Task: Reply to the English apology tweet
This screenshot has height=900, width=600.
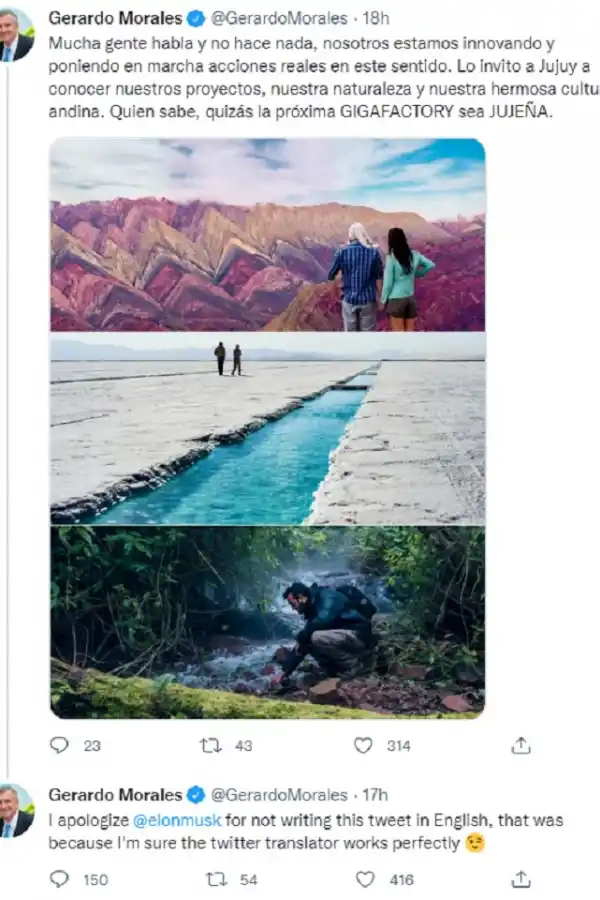Action: [x=60, y=879]
